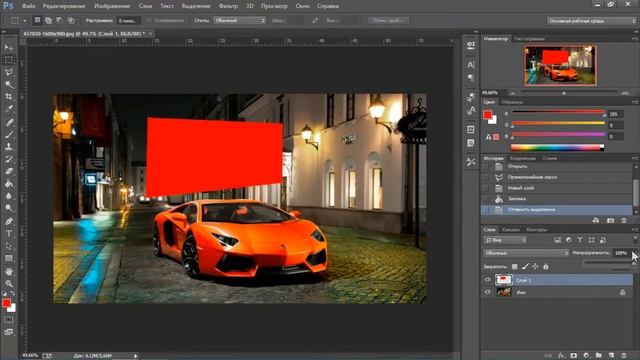
Task: Switch to the Каналы tab
Action: click(x=511, y=230)
